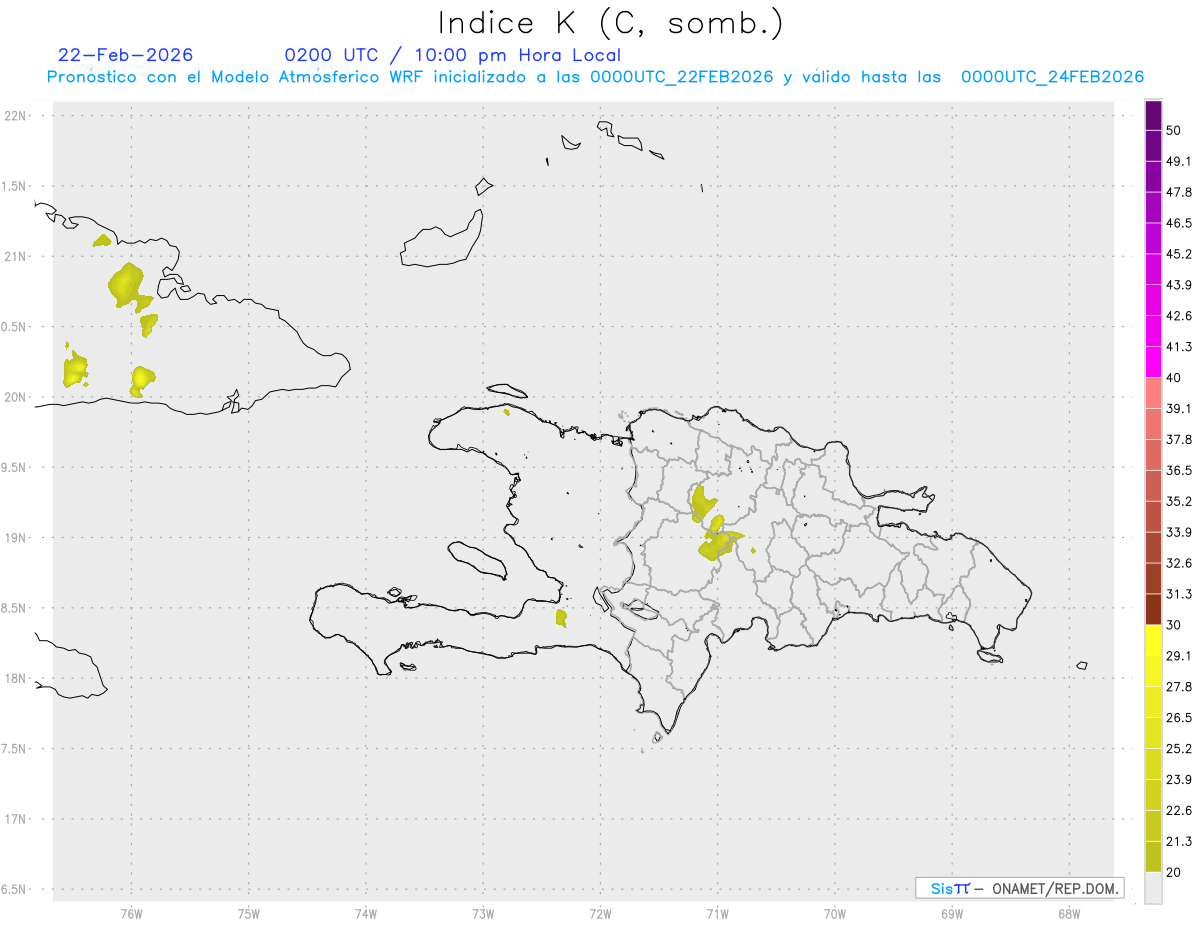Click the longitude axis label "70W"
This screenshot has height=927, width=1200.
[x=835, y=914]
